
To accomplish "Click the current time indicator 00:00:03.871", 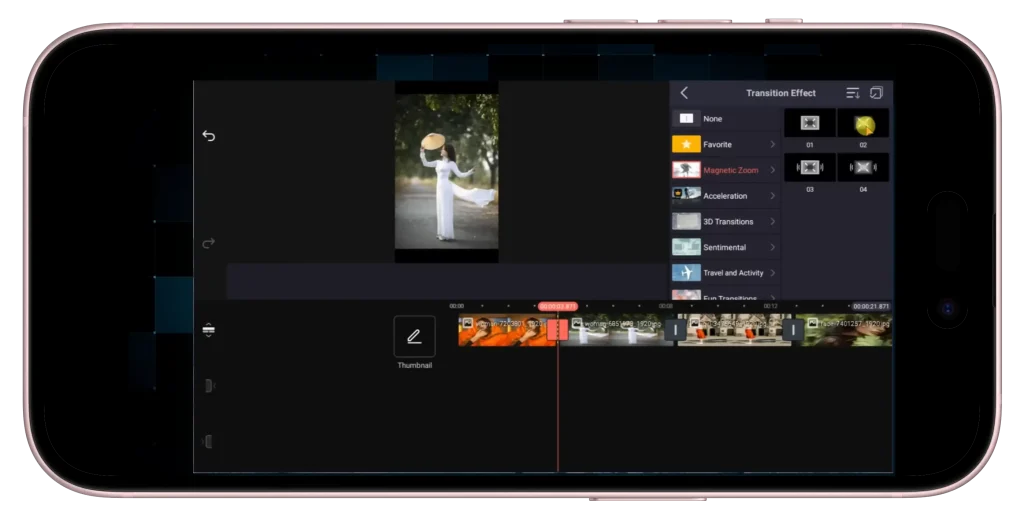I will (558, 306).
